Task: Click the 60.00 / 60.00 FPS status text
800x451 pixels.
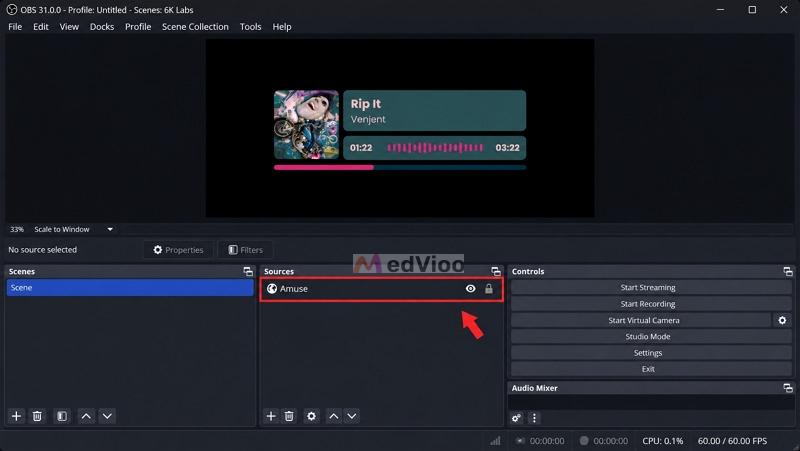Action: [732, 441]
